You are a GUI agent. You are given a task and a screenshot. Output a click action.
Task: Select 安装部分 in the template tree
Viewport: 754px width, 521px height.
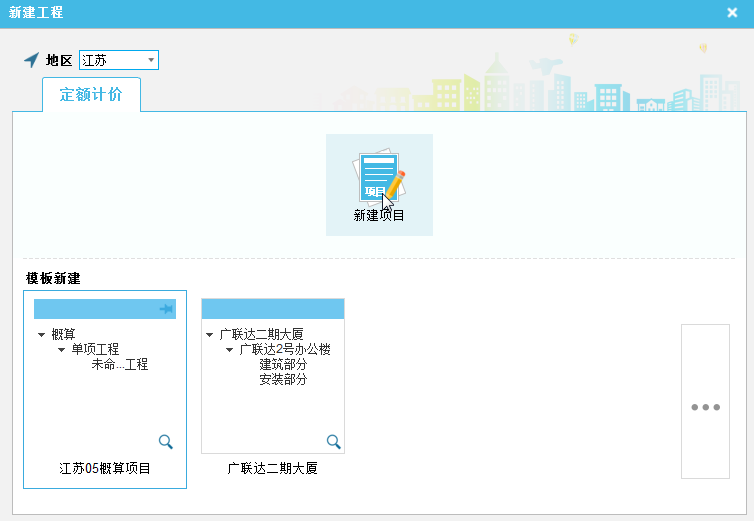coord(283,380)
